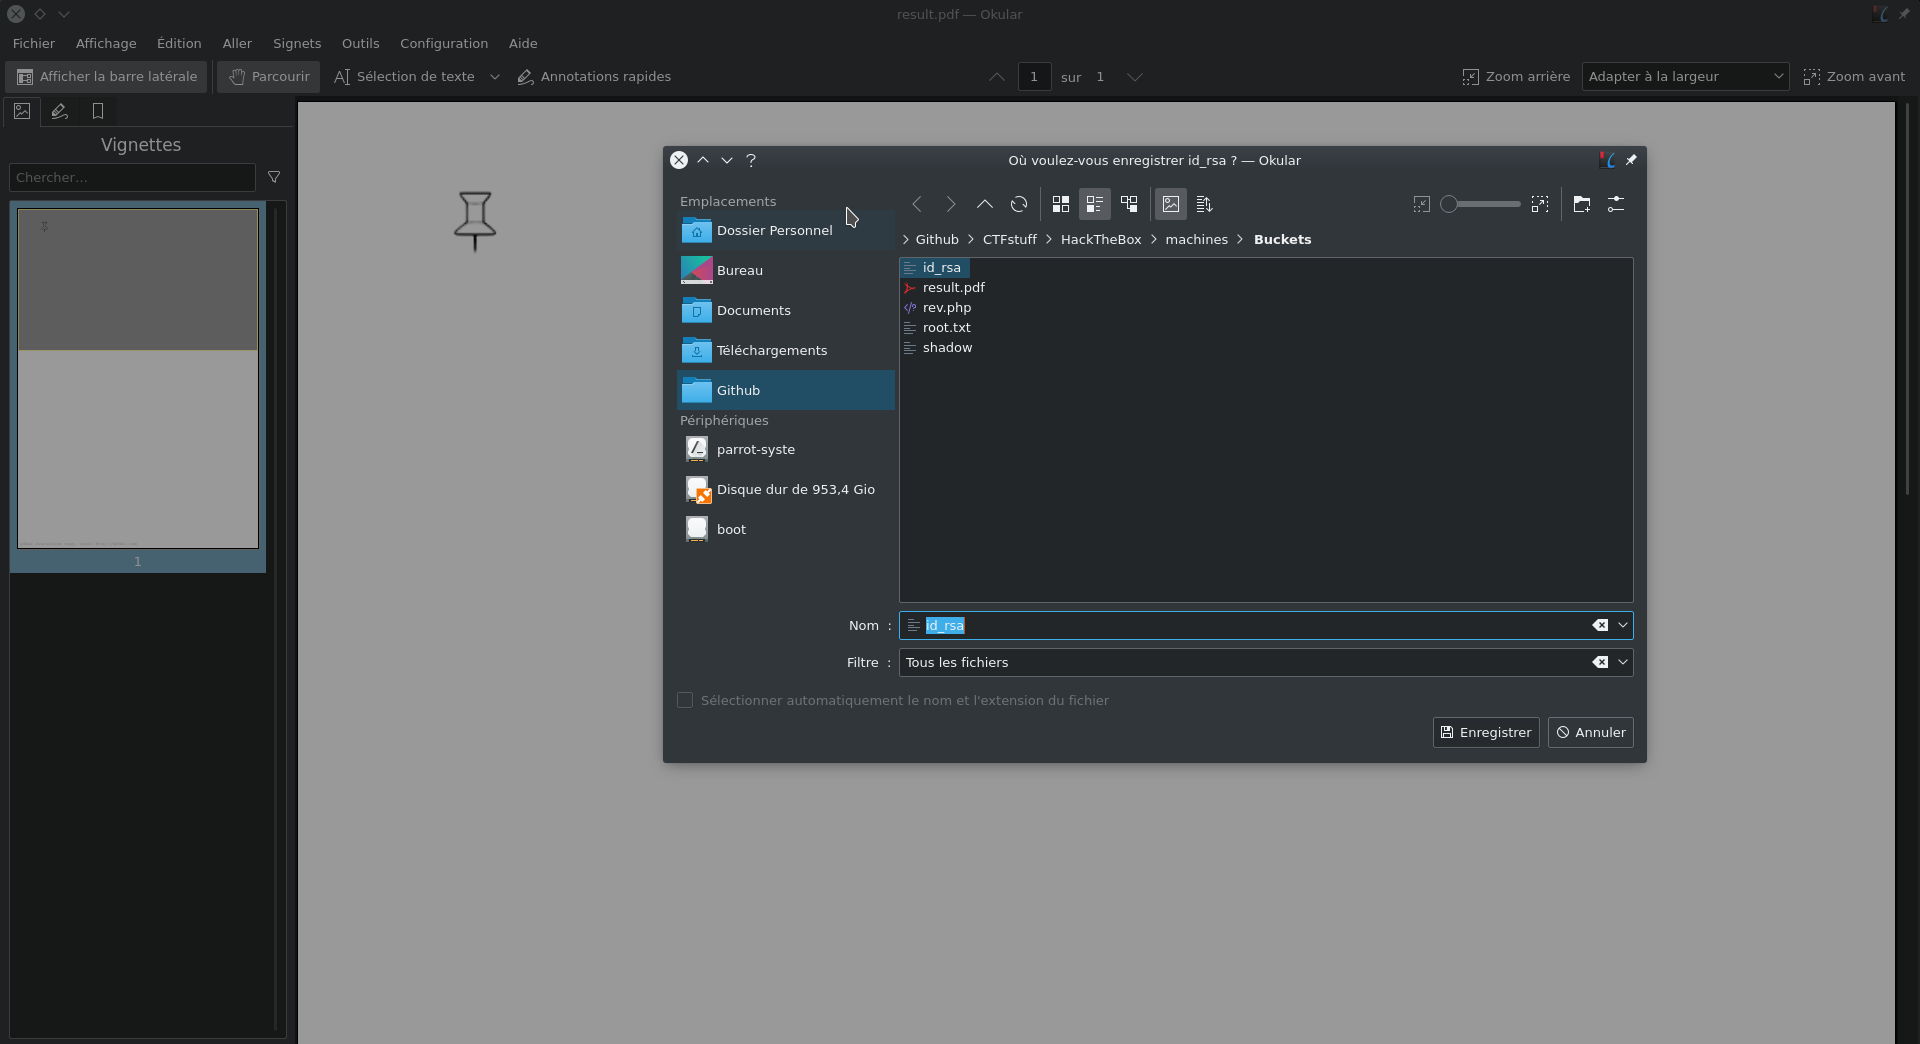This screenshot has height=1044, width=1920.
Task: Toggle file preview display in dialog
Action: point(1170,204)
